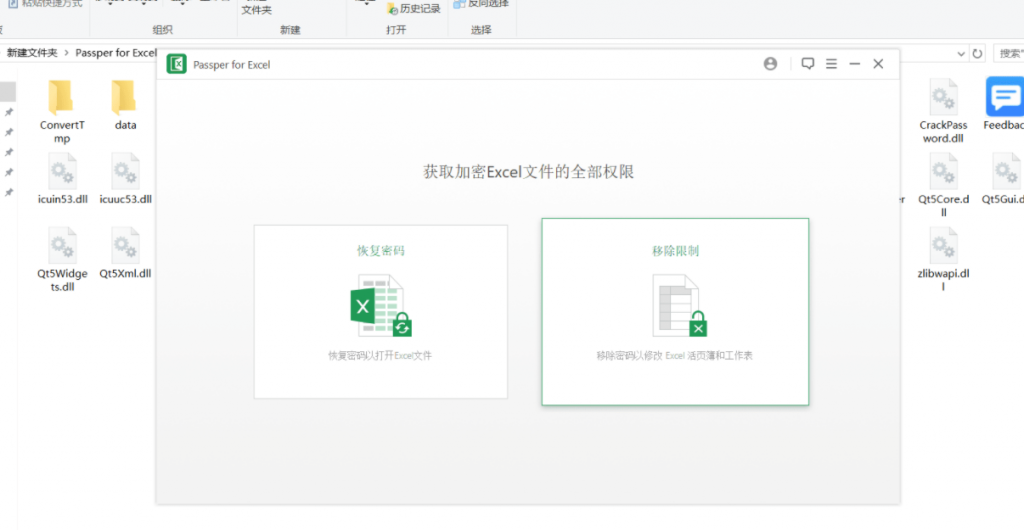Click the Passper for Excel logo icon
Image resolution: width=1024 pixels, height=530 pixels.
click(176, 64)
